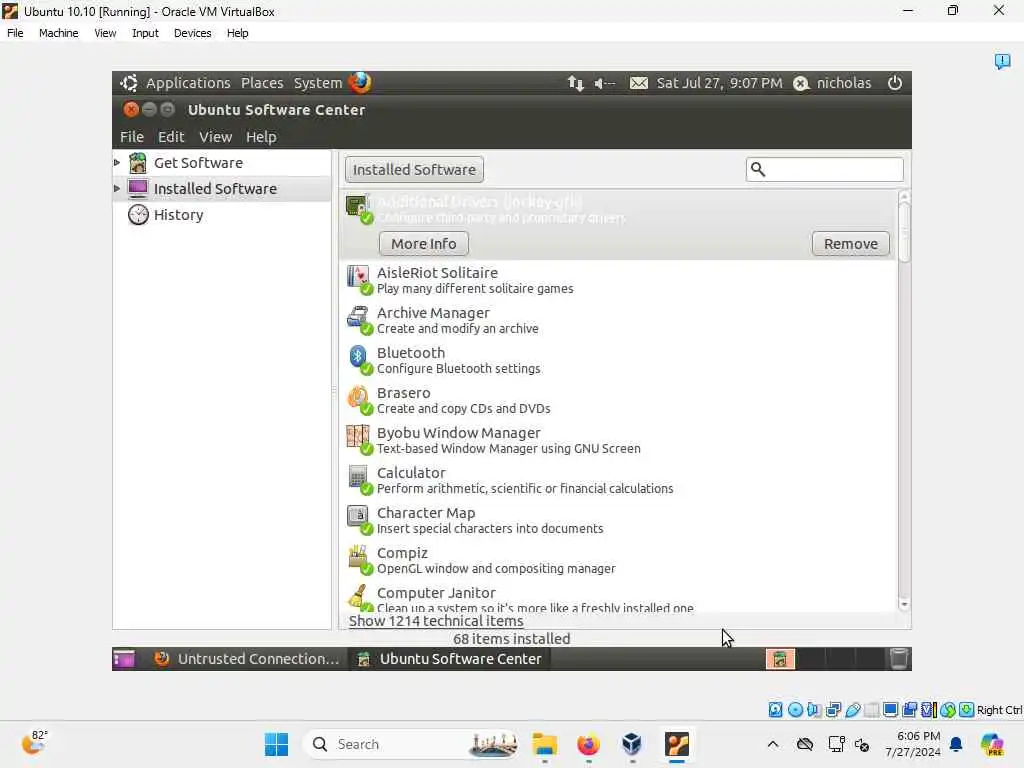Select 'Insert special characters into documents' text
Image resolution: width=1024 pixels, height=768 pixels.
pos(490,528)
